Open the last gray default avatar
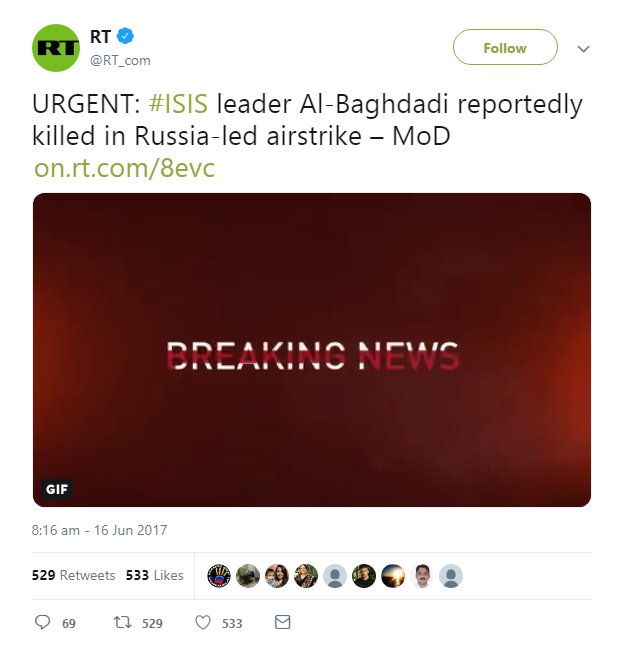 (451, 576)
